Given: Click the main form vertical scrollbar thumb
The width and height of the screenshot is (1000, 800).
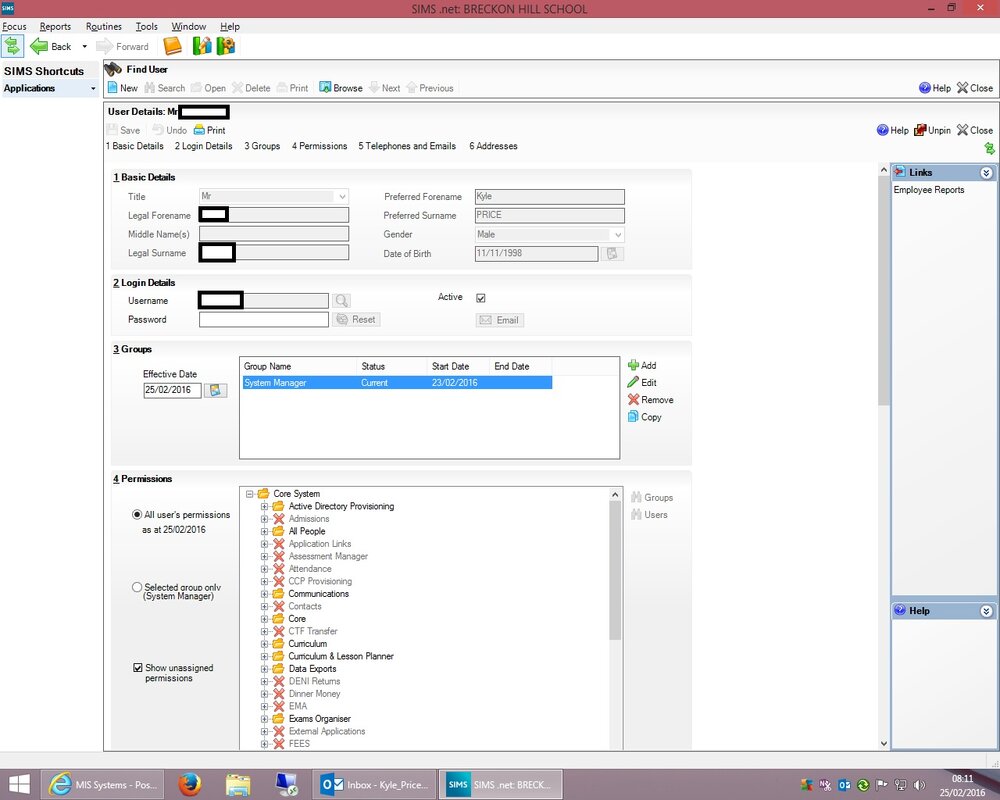Looking at the screenshot, I should (883, 292).
